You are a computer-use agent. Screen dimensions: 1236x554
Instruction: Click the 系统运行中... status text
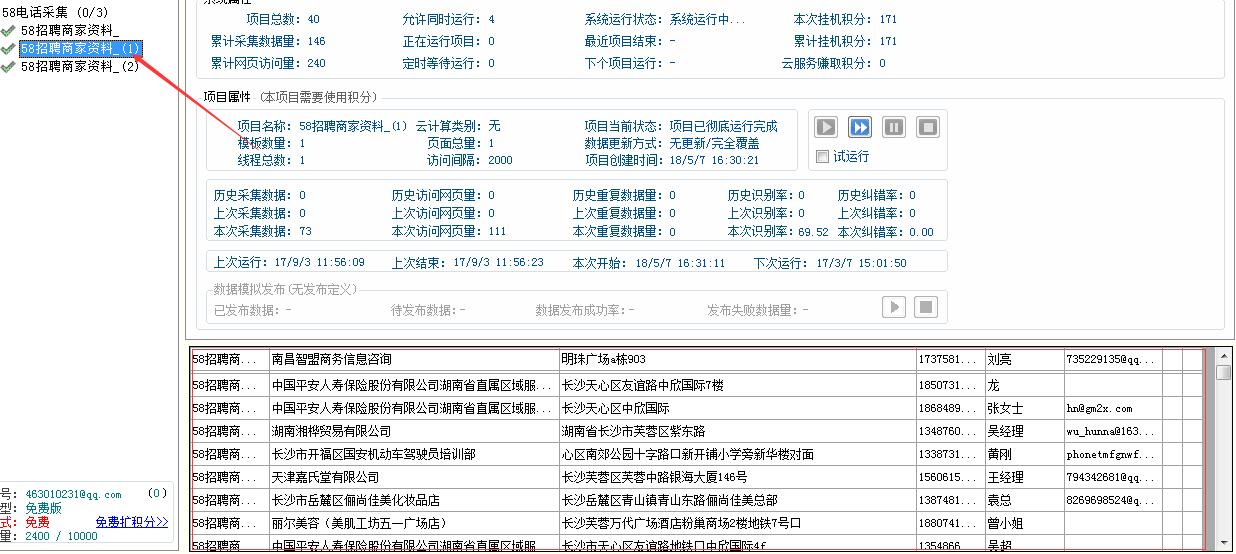pyautogui.click(x=707, y=19)
